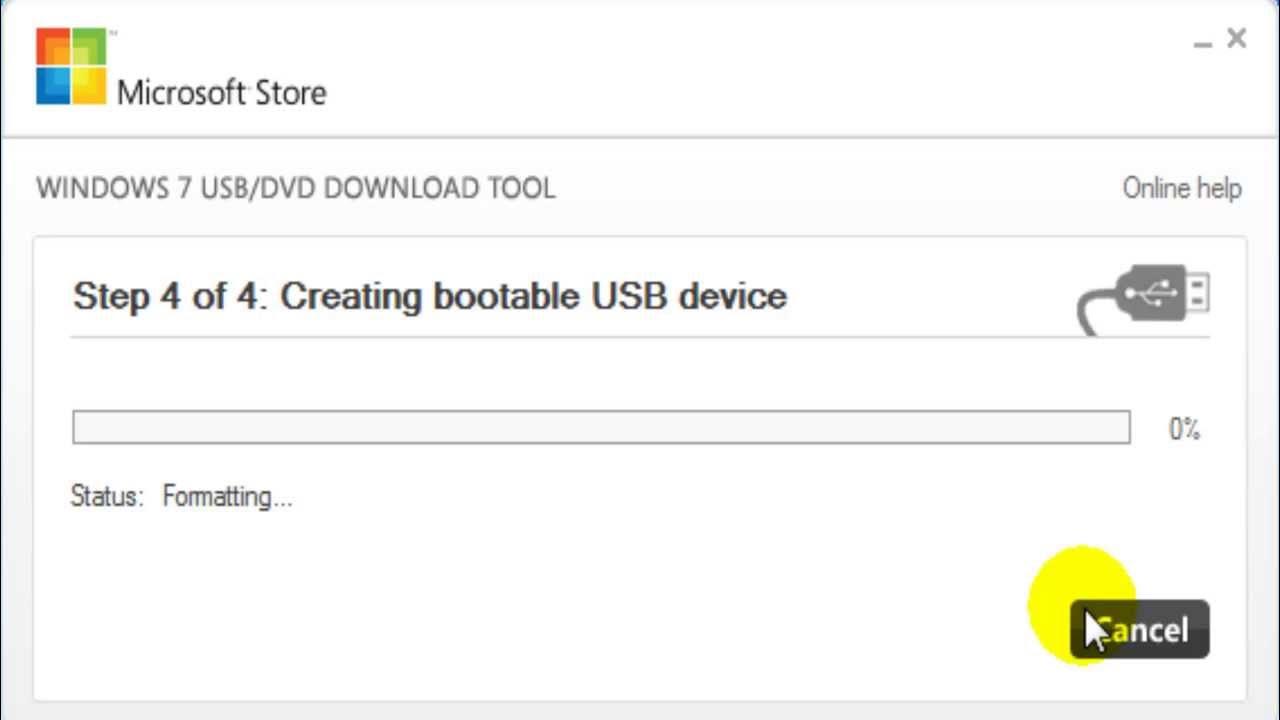
Task: Open the Online help link
Action: click(1181, 188)
